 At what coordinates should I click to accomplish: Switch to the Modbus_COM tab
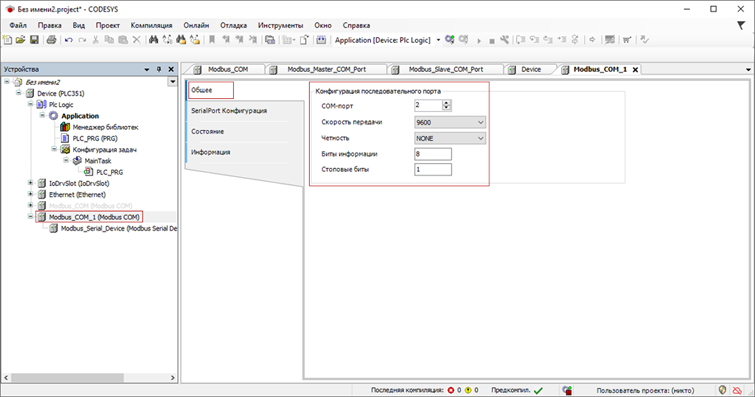coord(228,69)
